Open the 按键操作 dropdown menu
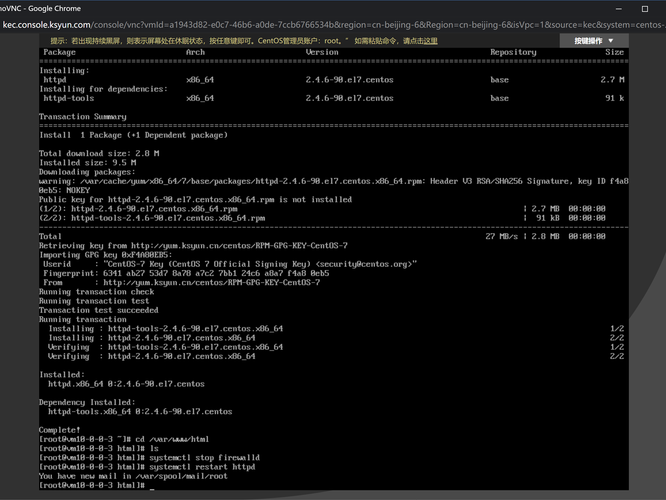 (594, 41)
